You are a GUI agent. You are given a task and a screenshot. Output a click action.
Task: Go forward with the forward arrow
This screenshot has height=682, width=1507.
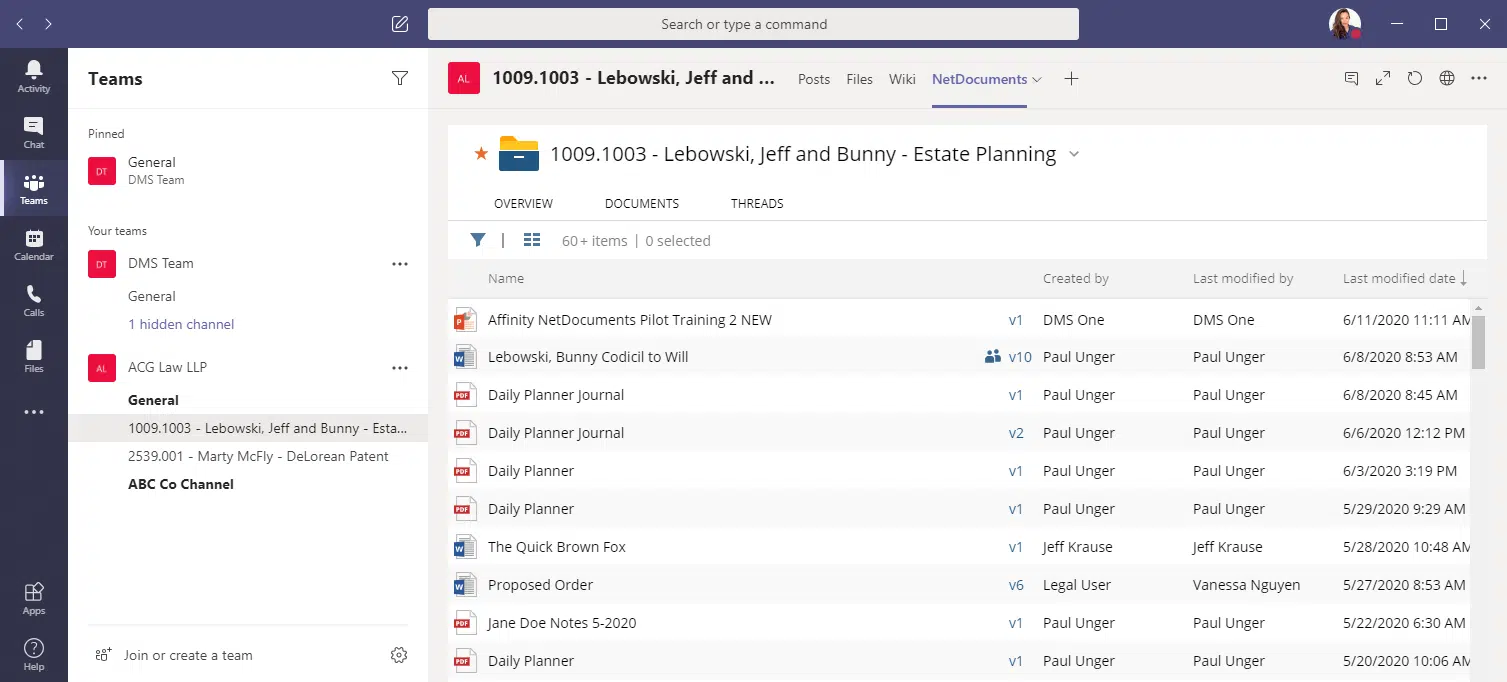click(49, 24)
